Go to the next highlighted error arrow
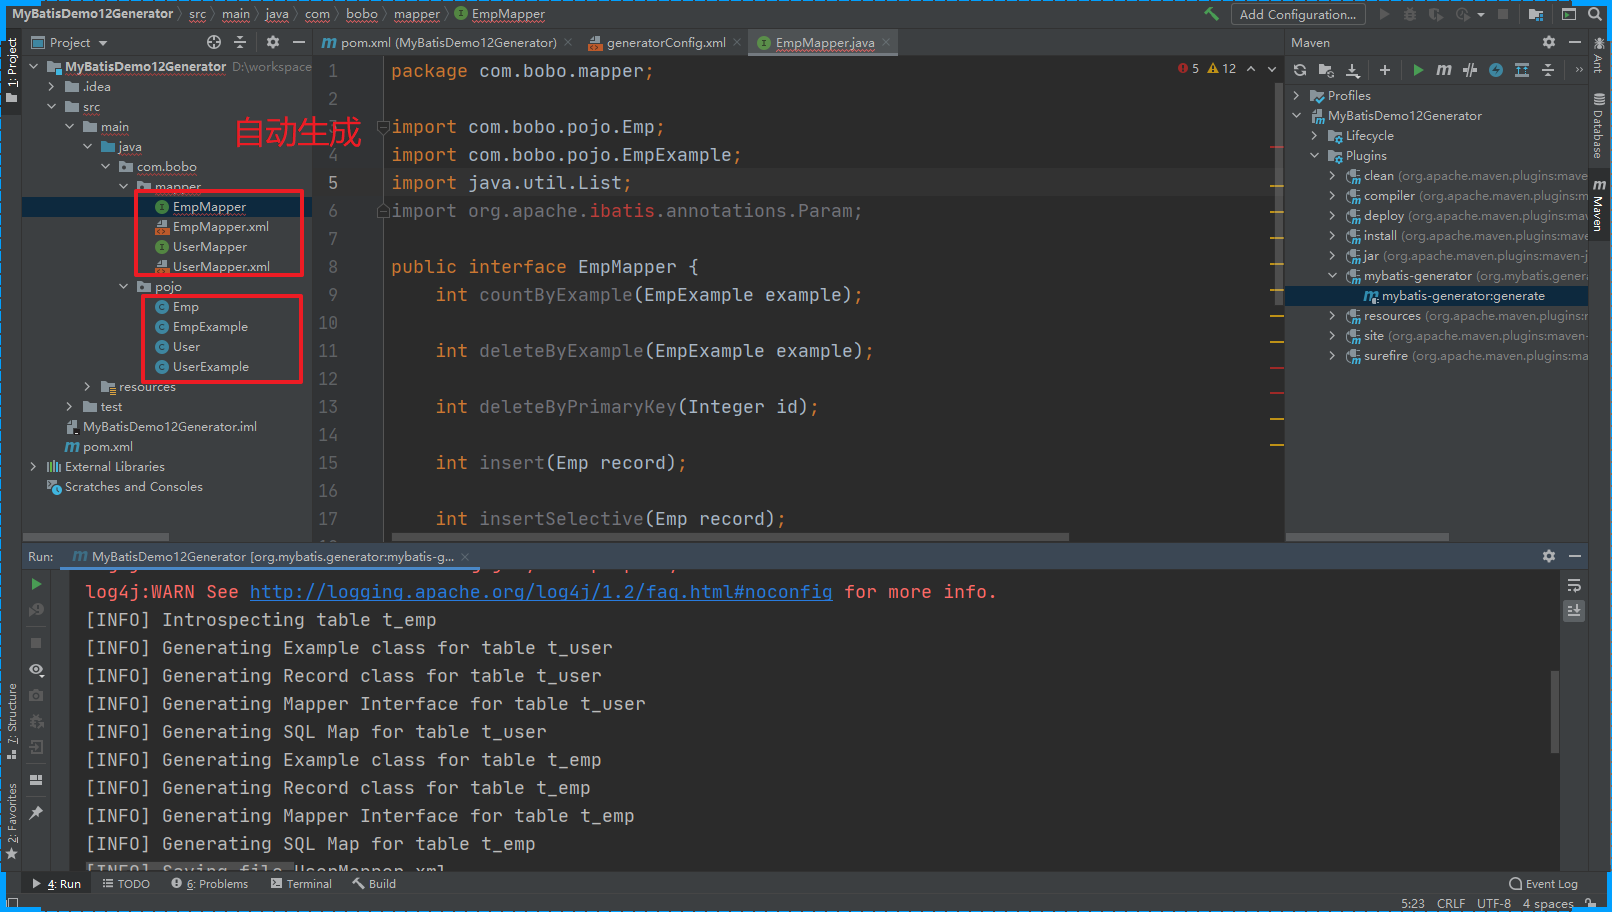 point(1272,69)
